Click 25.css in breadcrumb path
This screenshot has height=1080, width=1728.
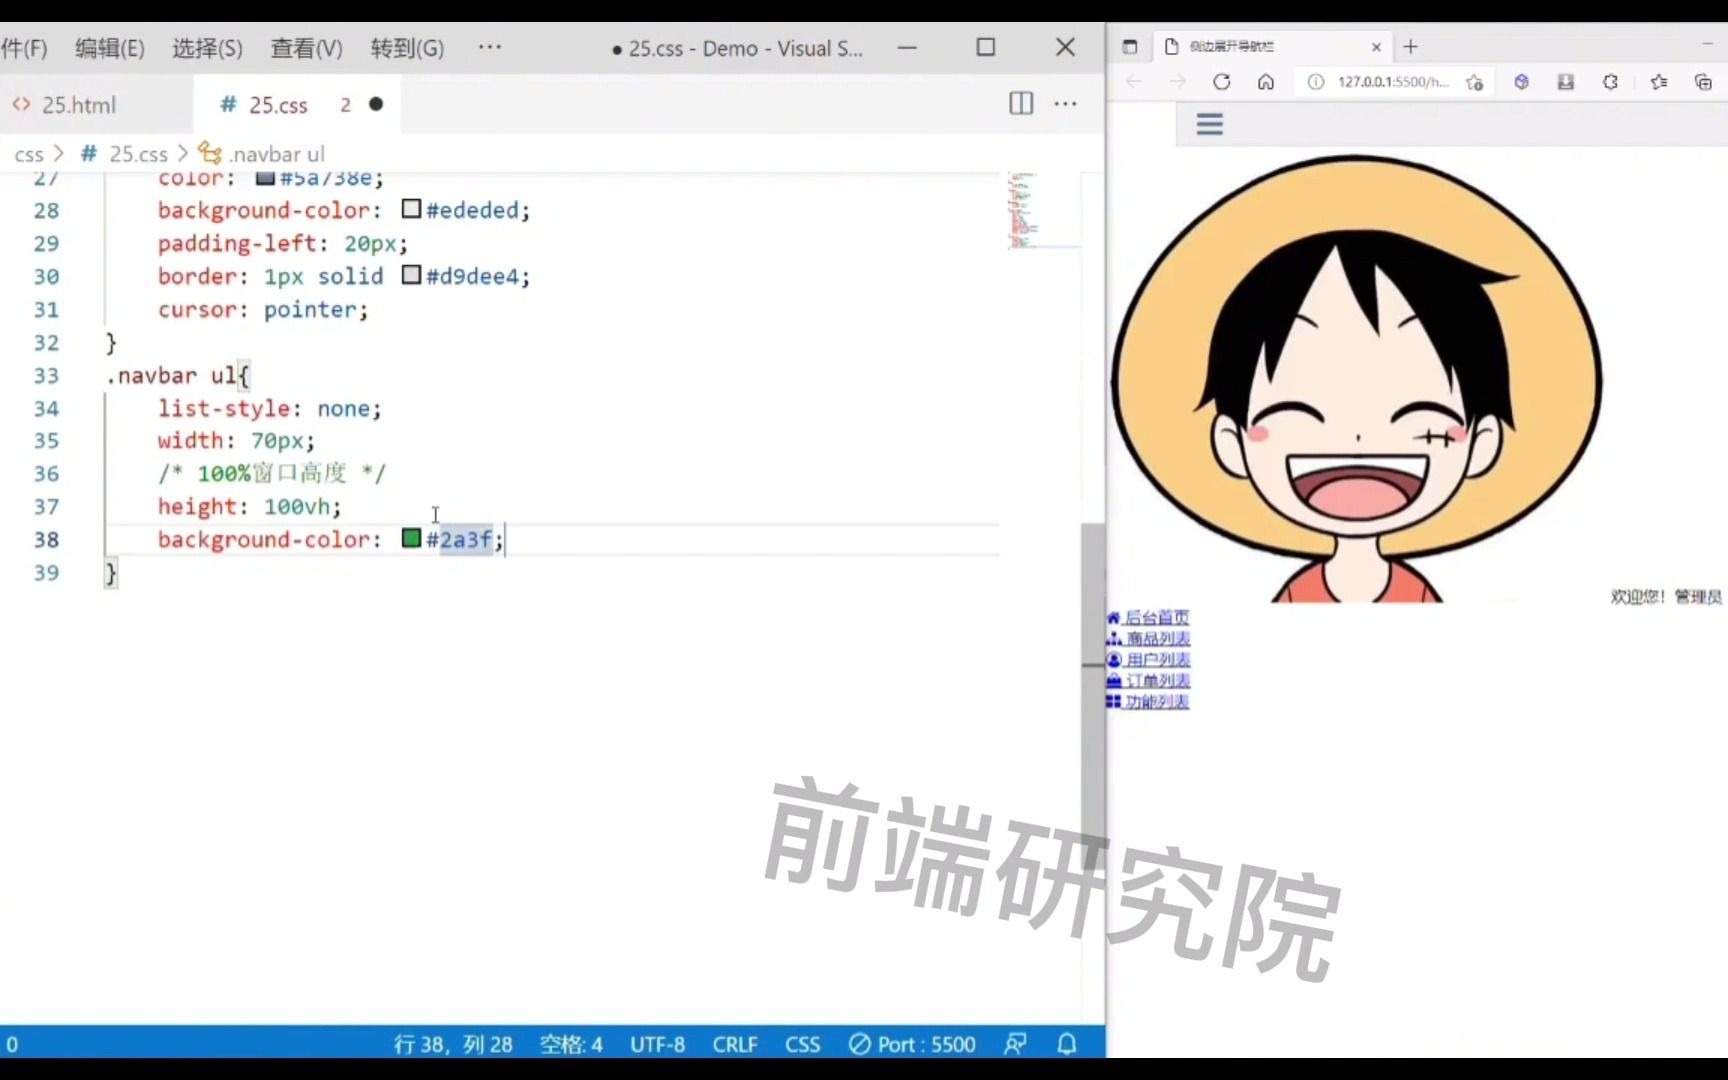tap(138, 154)
